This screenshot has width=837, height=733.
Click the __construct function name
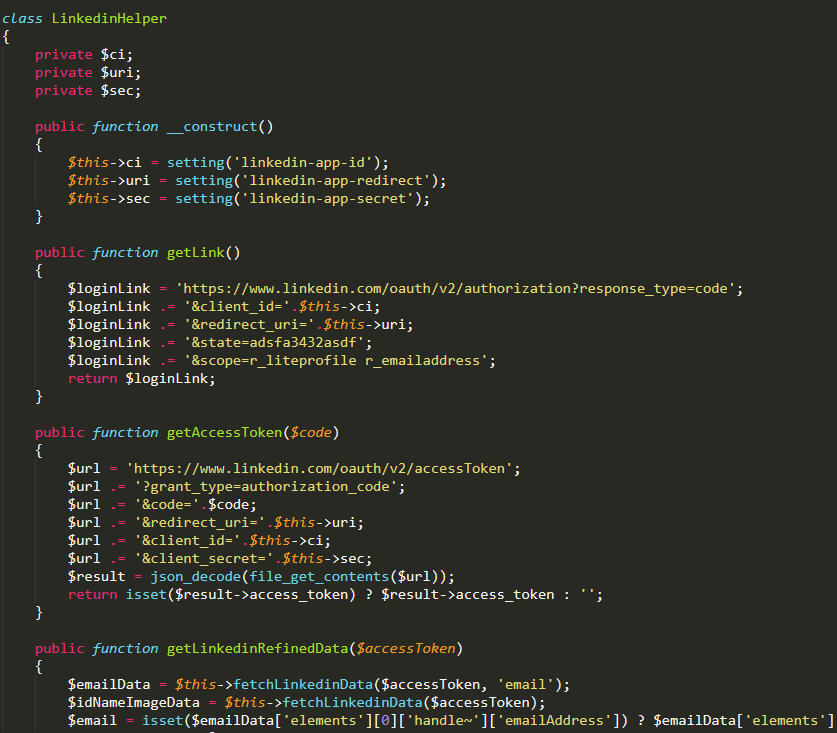(x=212, y=127)
